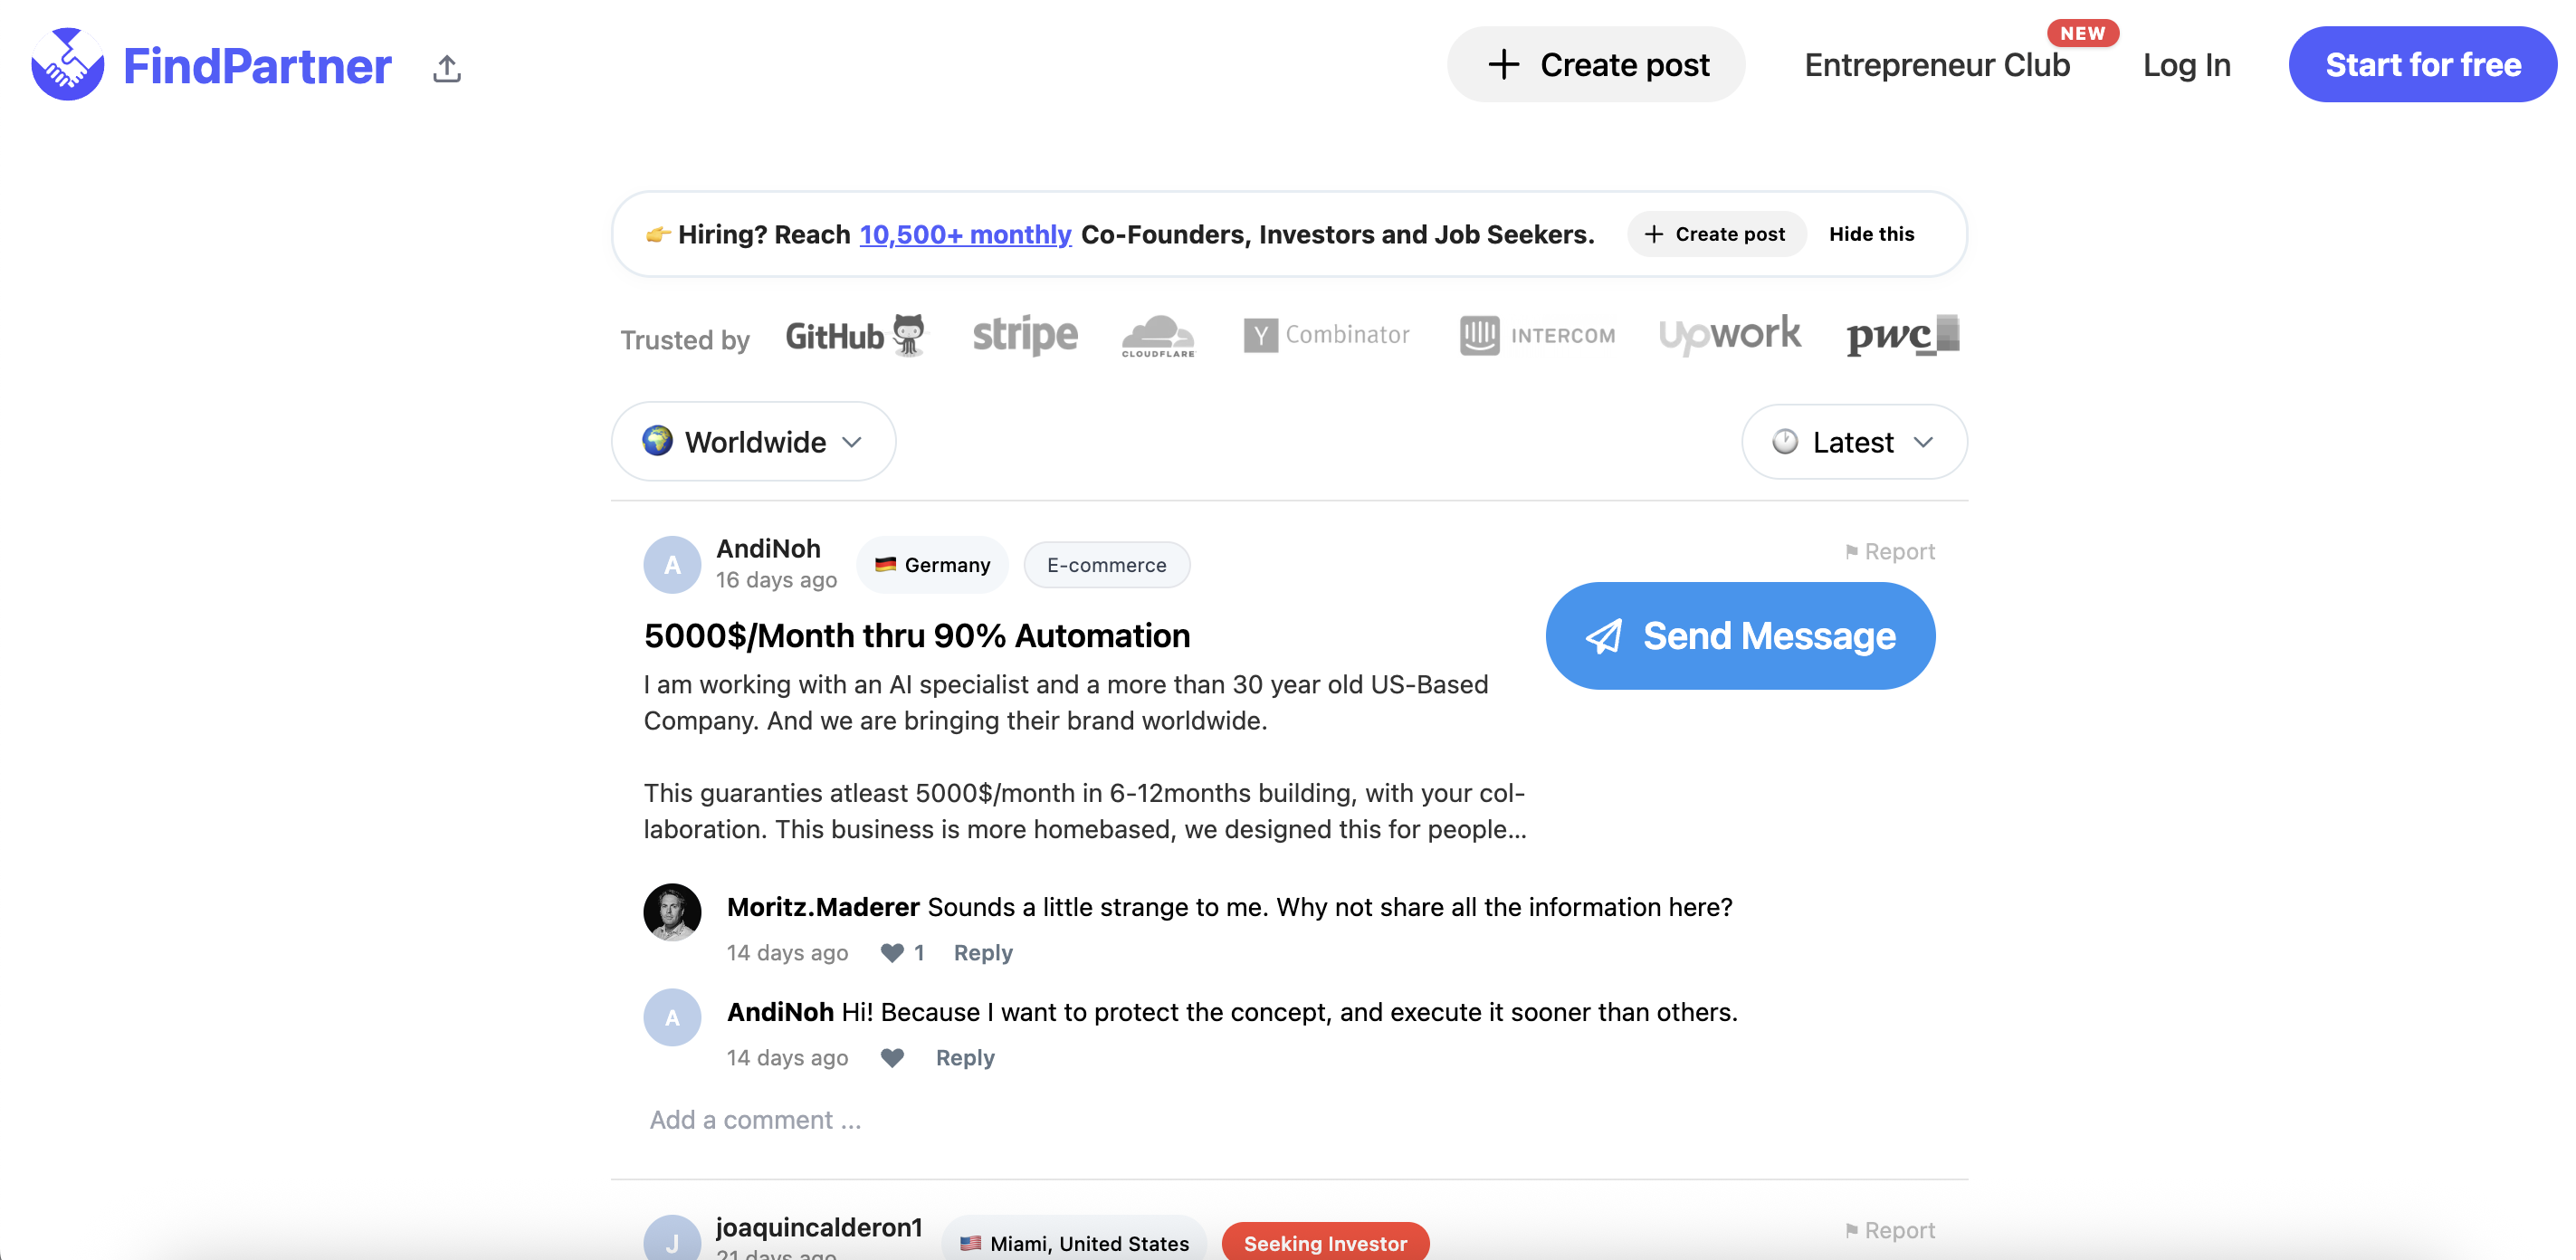The height and width of the screenshot is (1260, 2576).
Task: Reply to AndiNoh's comment
Action: coord(965,1058)
